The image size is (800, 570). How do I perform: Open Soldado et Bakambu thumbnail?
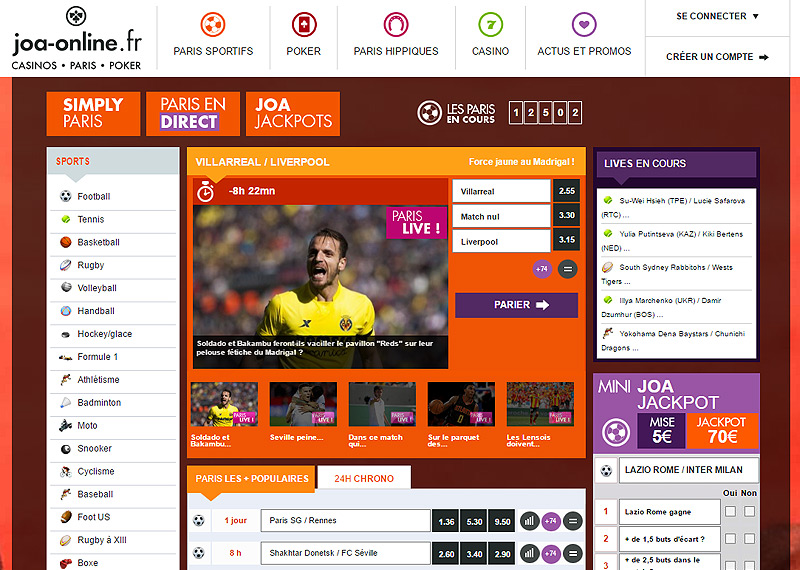click(x=224, y=404)
